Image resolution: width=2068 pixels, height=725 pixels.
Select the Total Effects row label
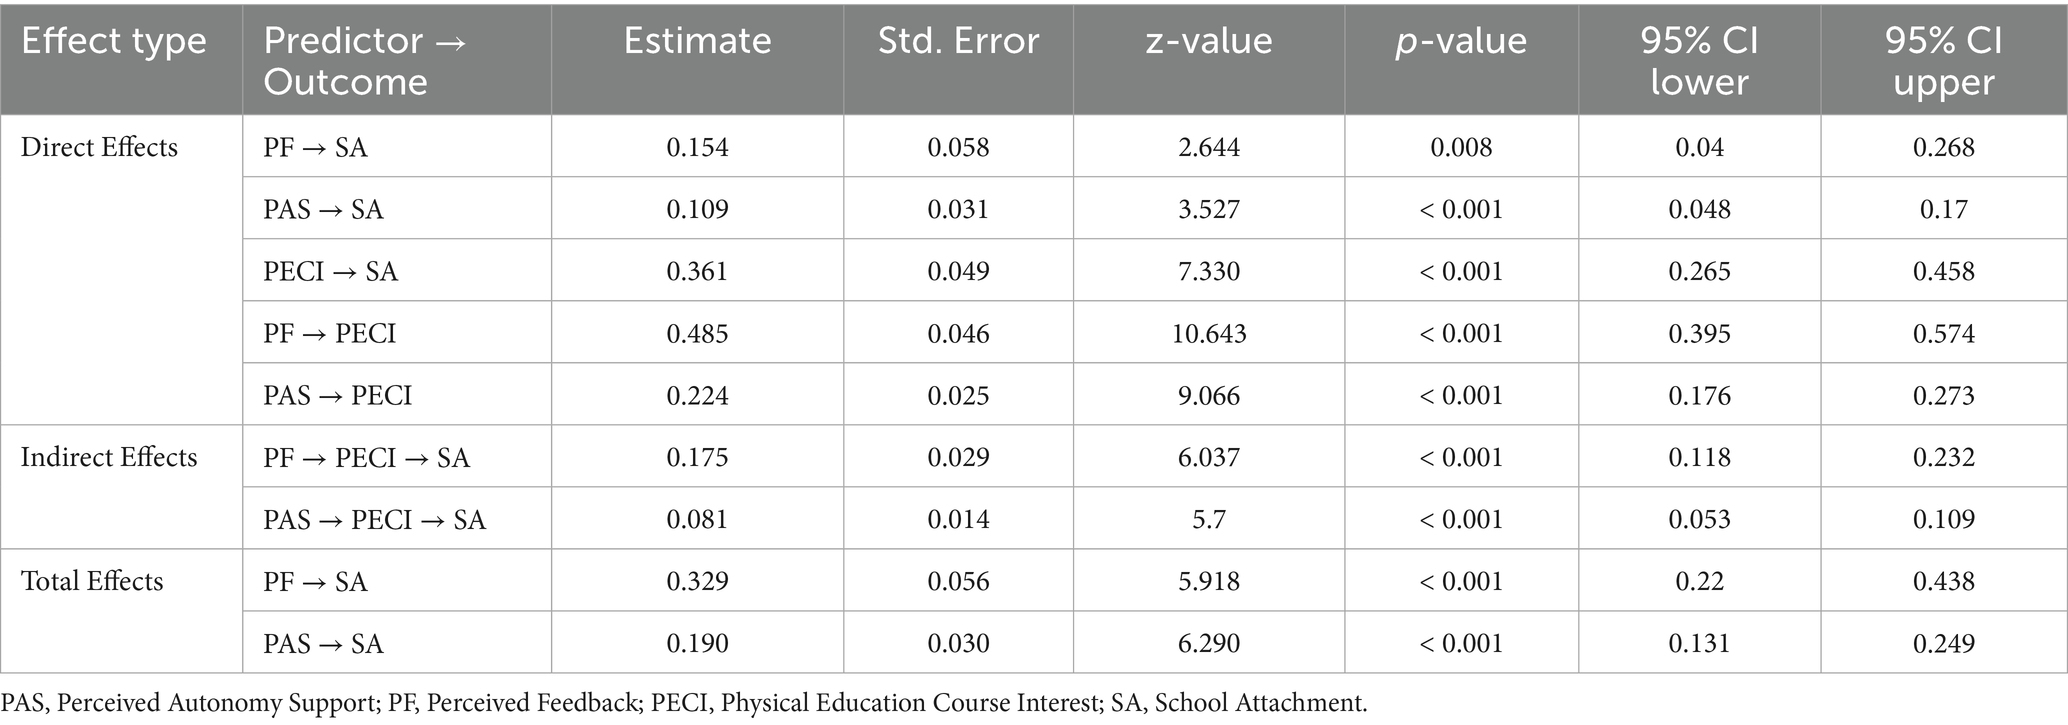click(92, 581)
